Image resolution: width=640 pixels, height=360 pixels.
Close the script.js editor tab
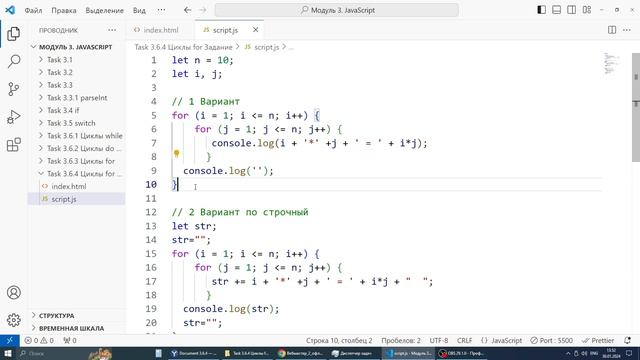point(256,30)
